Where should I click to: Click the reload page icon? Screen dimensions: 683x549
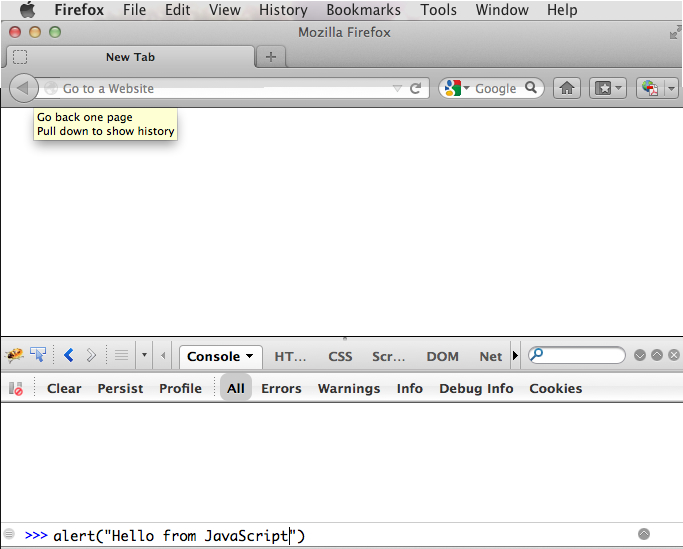point(416,88)
